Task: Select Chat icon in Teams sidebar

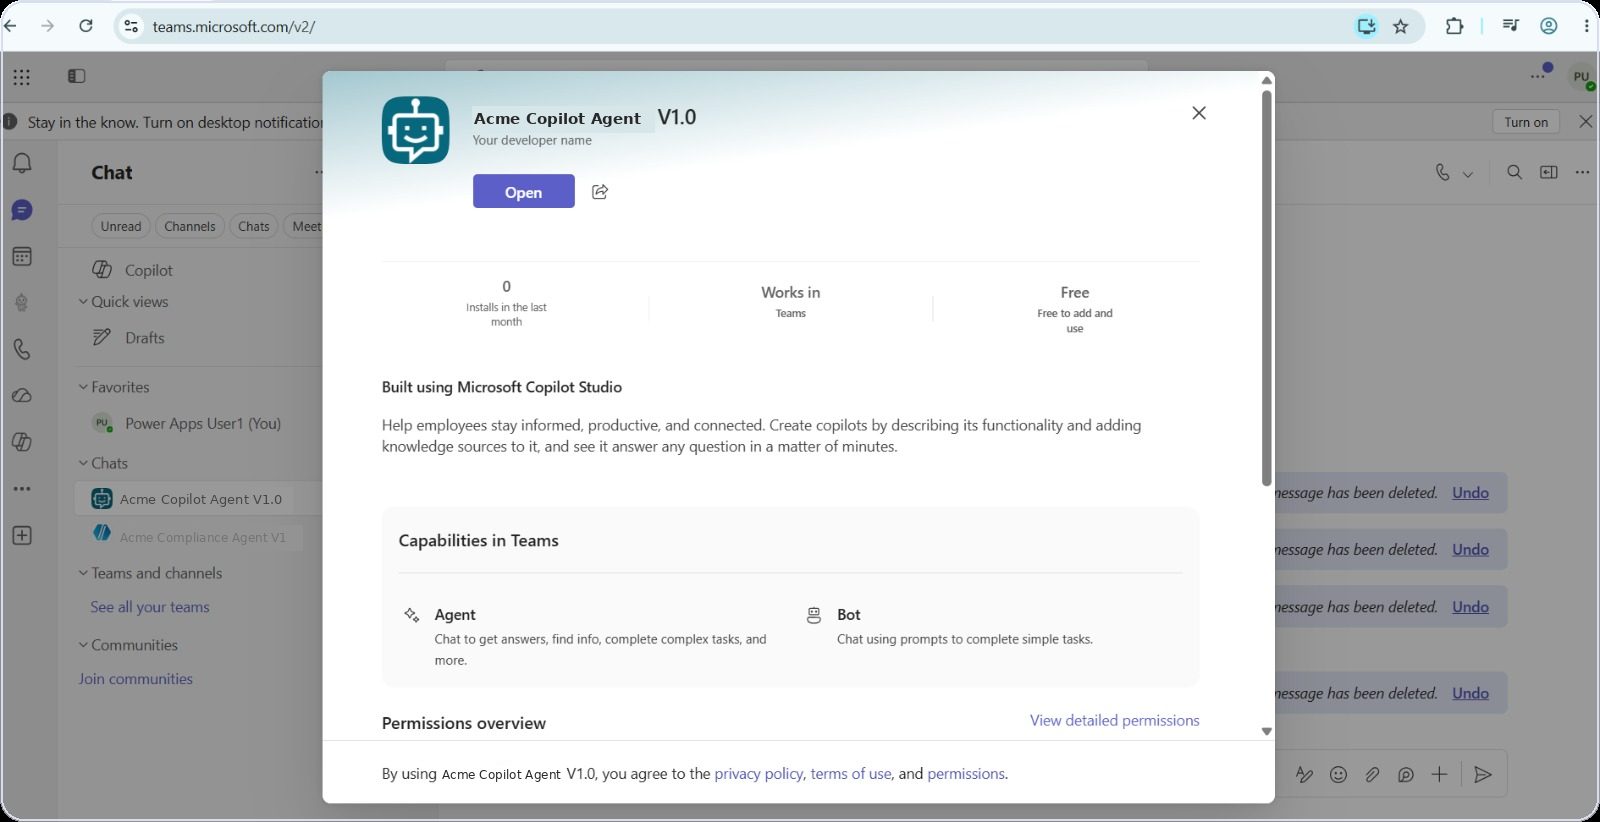Action: pos(22,210)
